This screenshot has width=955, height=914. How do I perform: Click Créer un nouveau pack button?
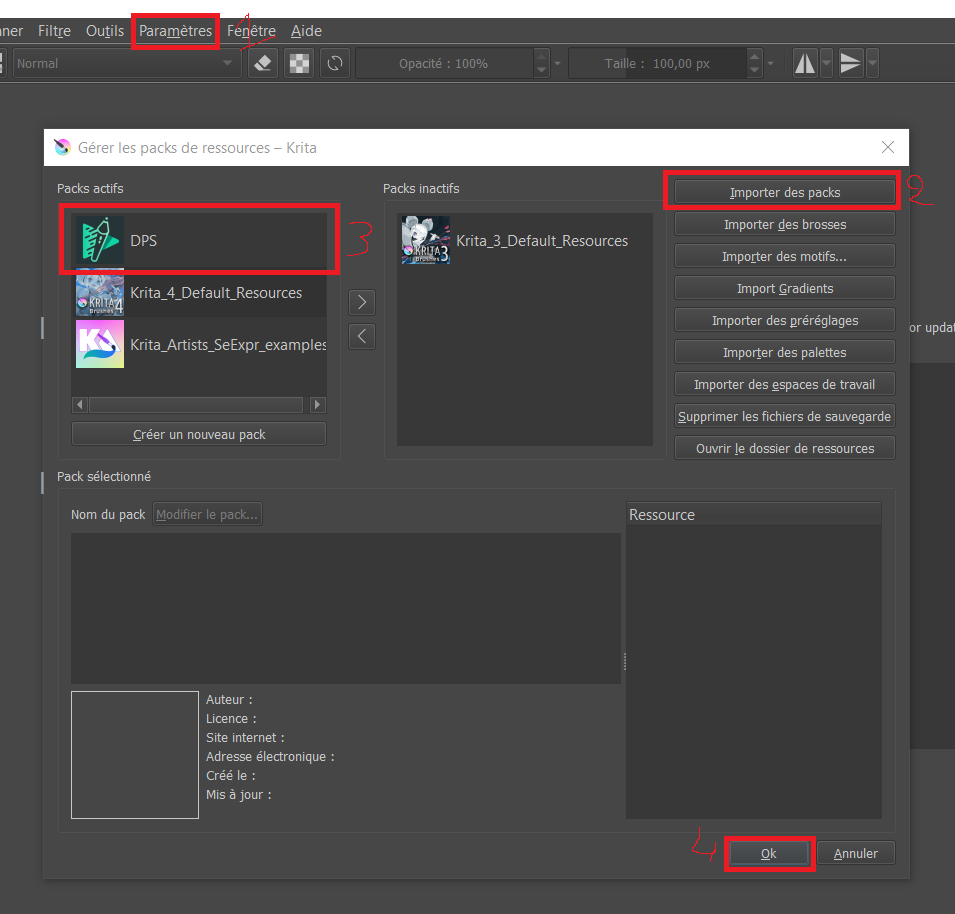click(x=199, y=434)
